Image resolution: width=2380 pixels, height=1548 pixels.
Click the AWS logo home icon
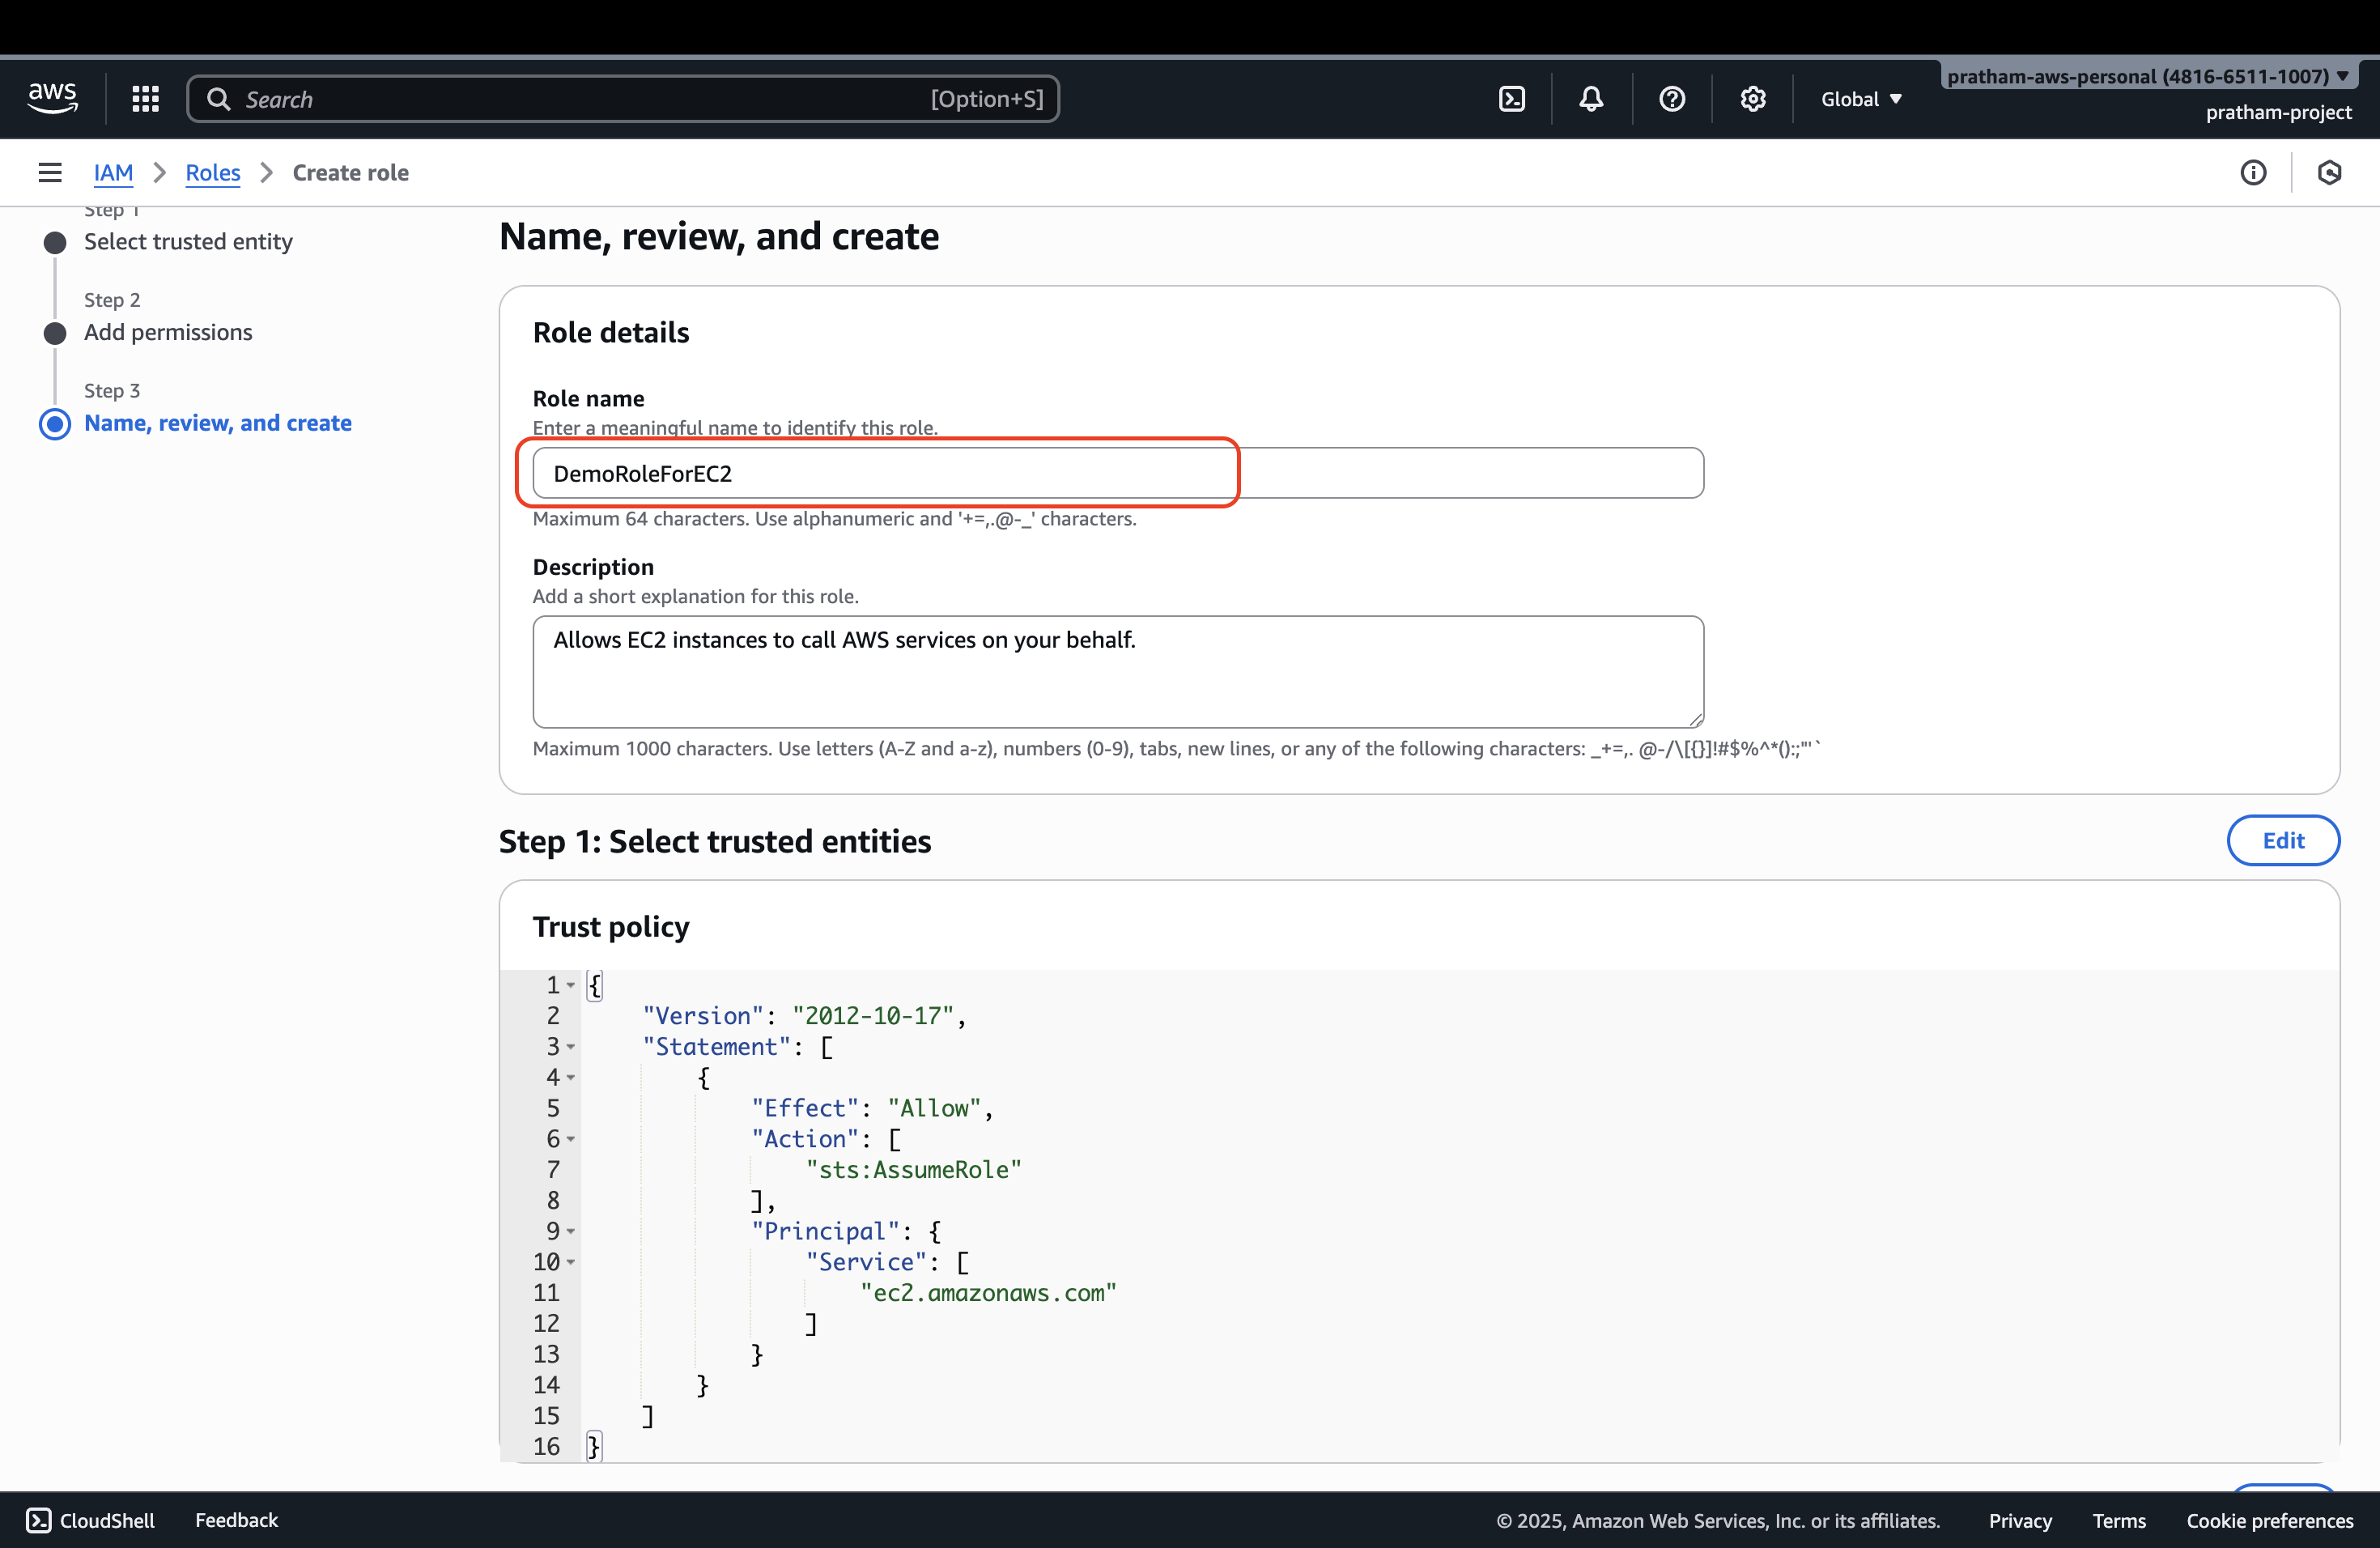click(x=52, y=98)
